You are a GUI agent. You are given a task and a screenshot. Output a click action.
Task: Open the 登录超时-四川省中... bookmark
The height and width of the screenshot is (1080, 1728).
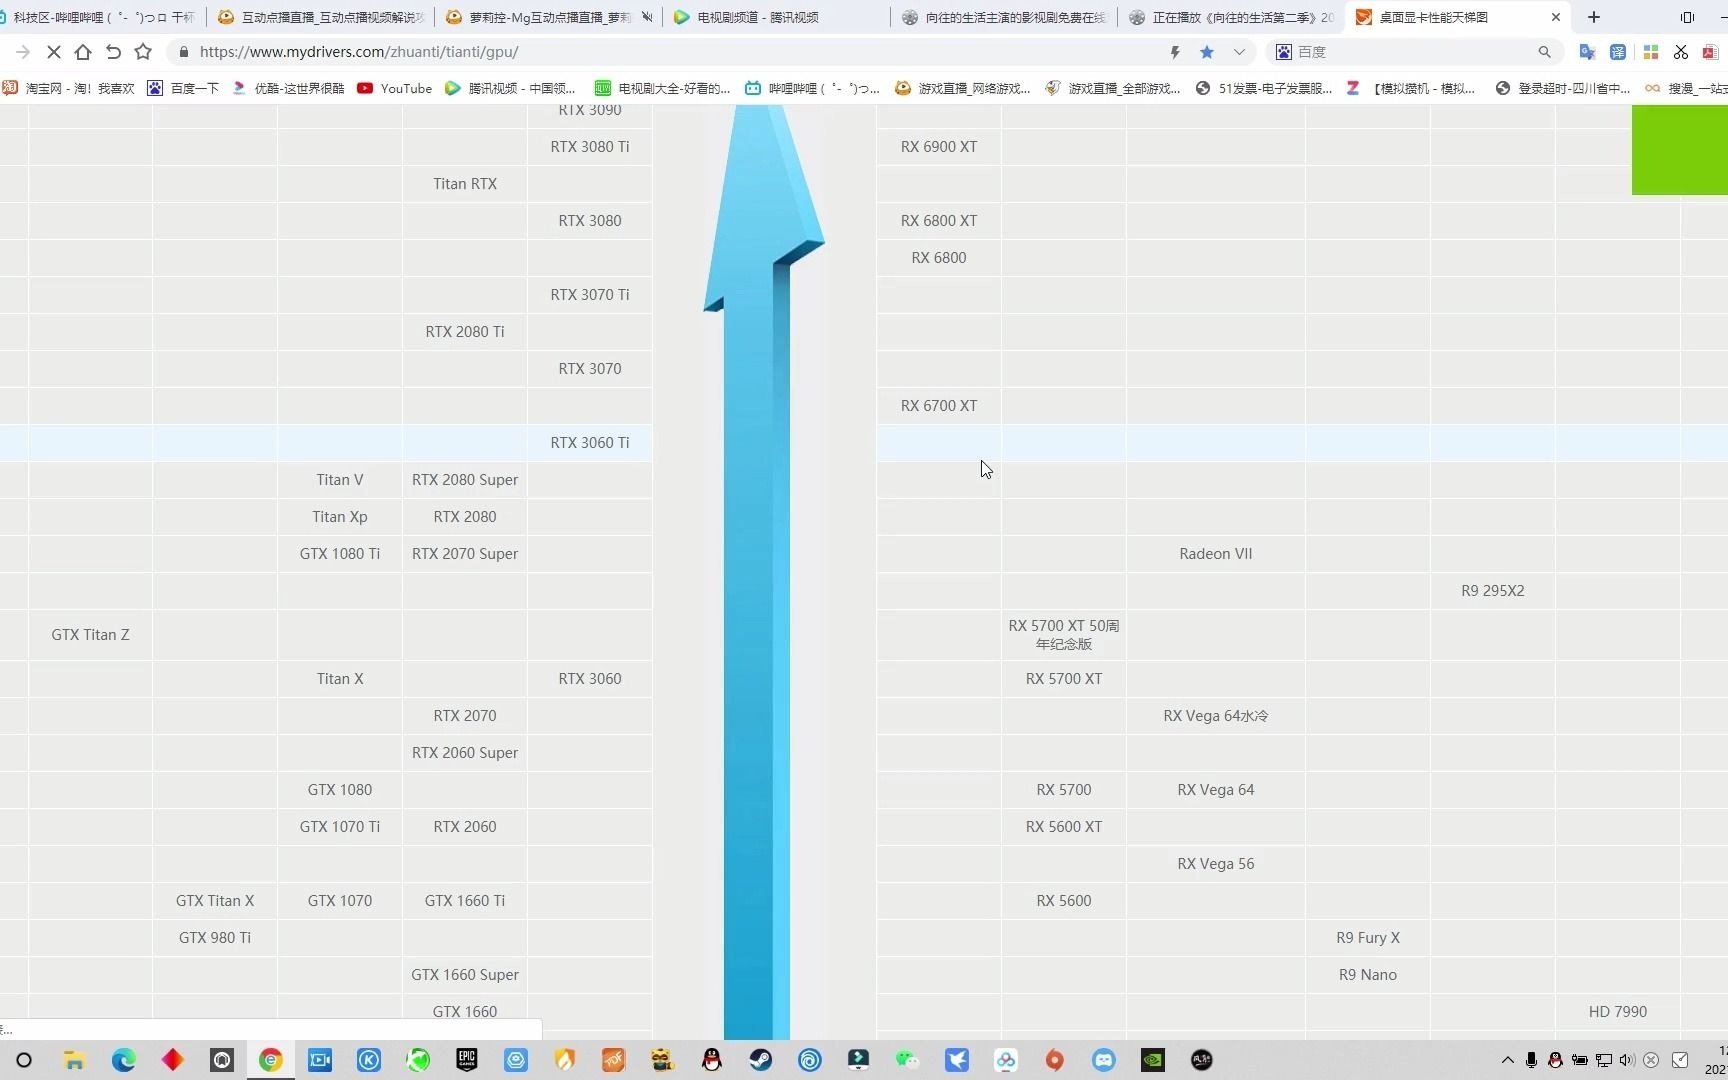[x=1562, y=88]
